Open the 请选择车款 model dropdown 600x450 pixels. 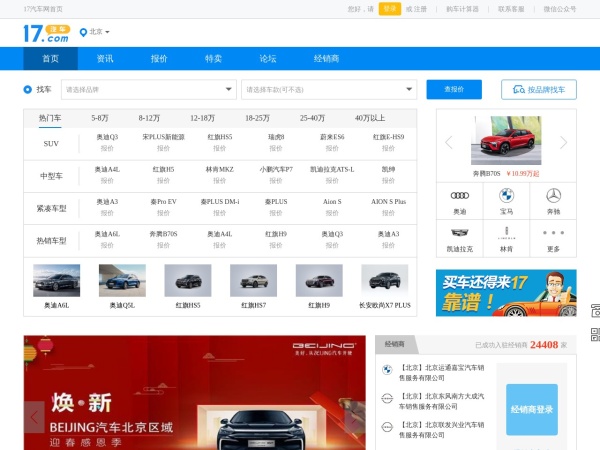coord(329,90)
